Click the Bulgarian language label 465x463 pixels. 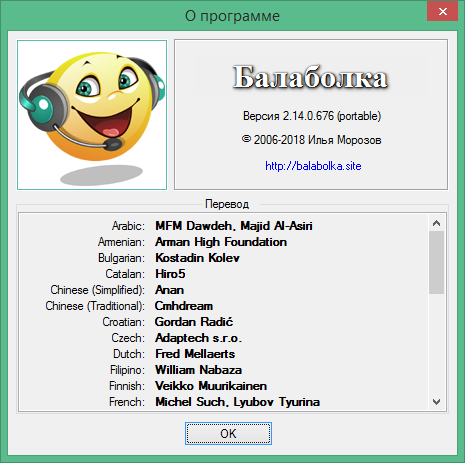click(x=121, y=258)
